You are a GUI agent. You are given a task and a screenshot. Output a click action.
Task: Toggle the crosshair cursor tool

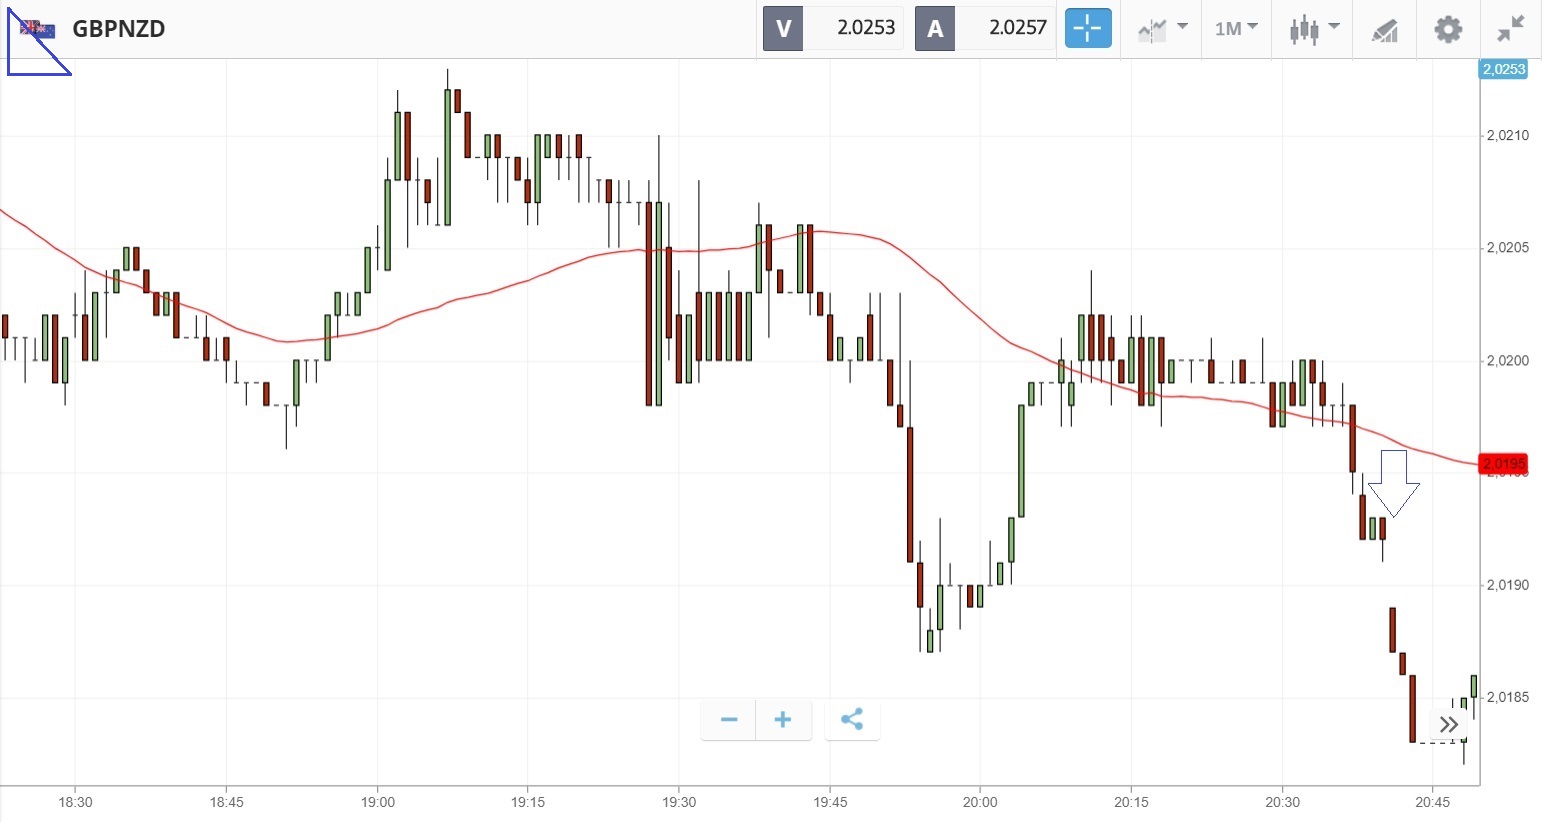(1087, 28)
